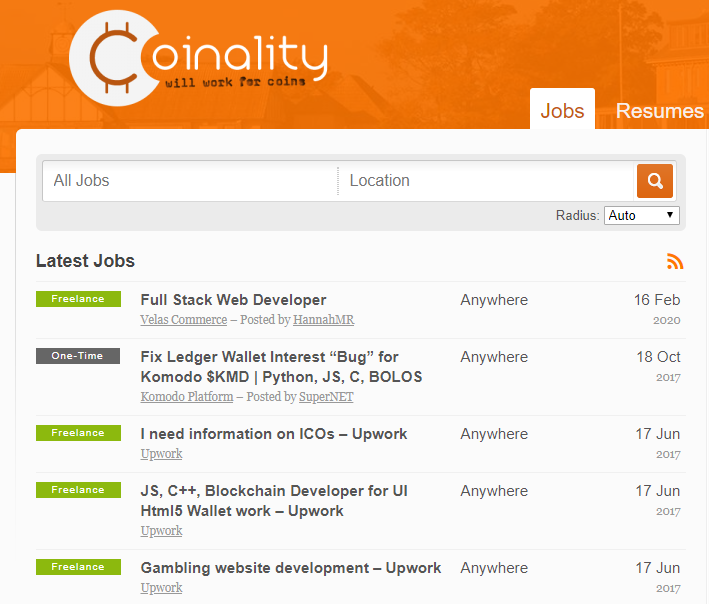This screenshot has width=709, height=604.
Task: Open the Radius Auto dropdown
Action: (642, 215)
